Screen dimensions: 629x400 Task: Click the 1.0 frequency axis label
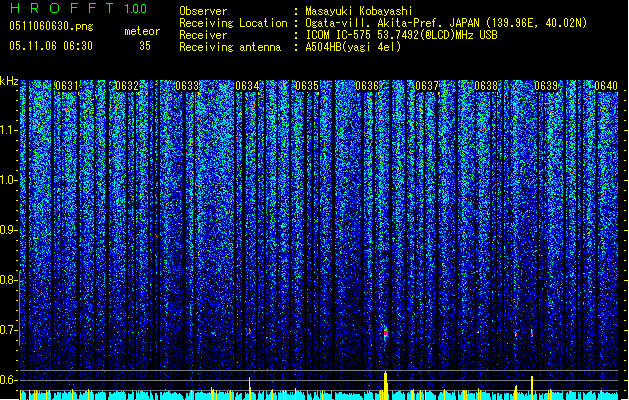pos(9,180)
